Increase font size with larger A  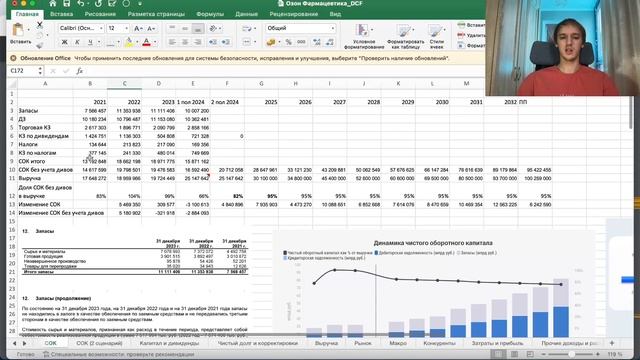(138, 28)
